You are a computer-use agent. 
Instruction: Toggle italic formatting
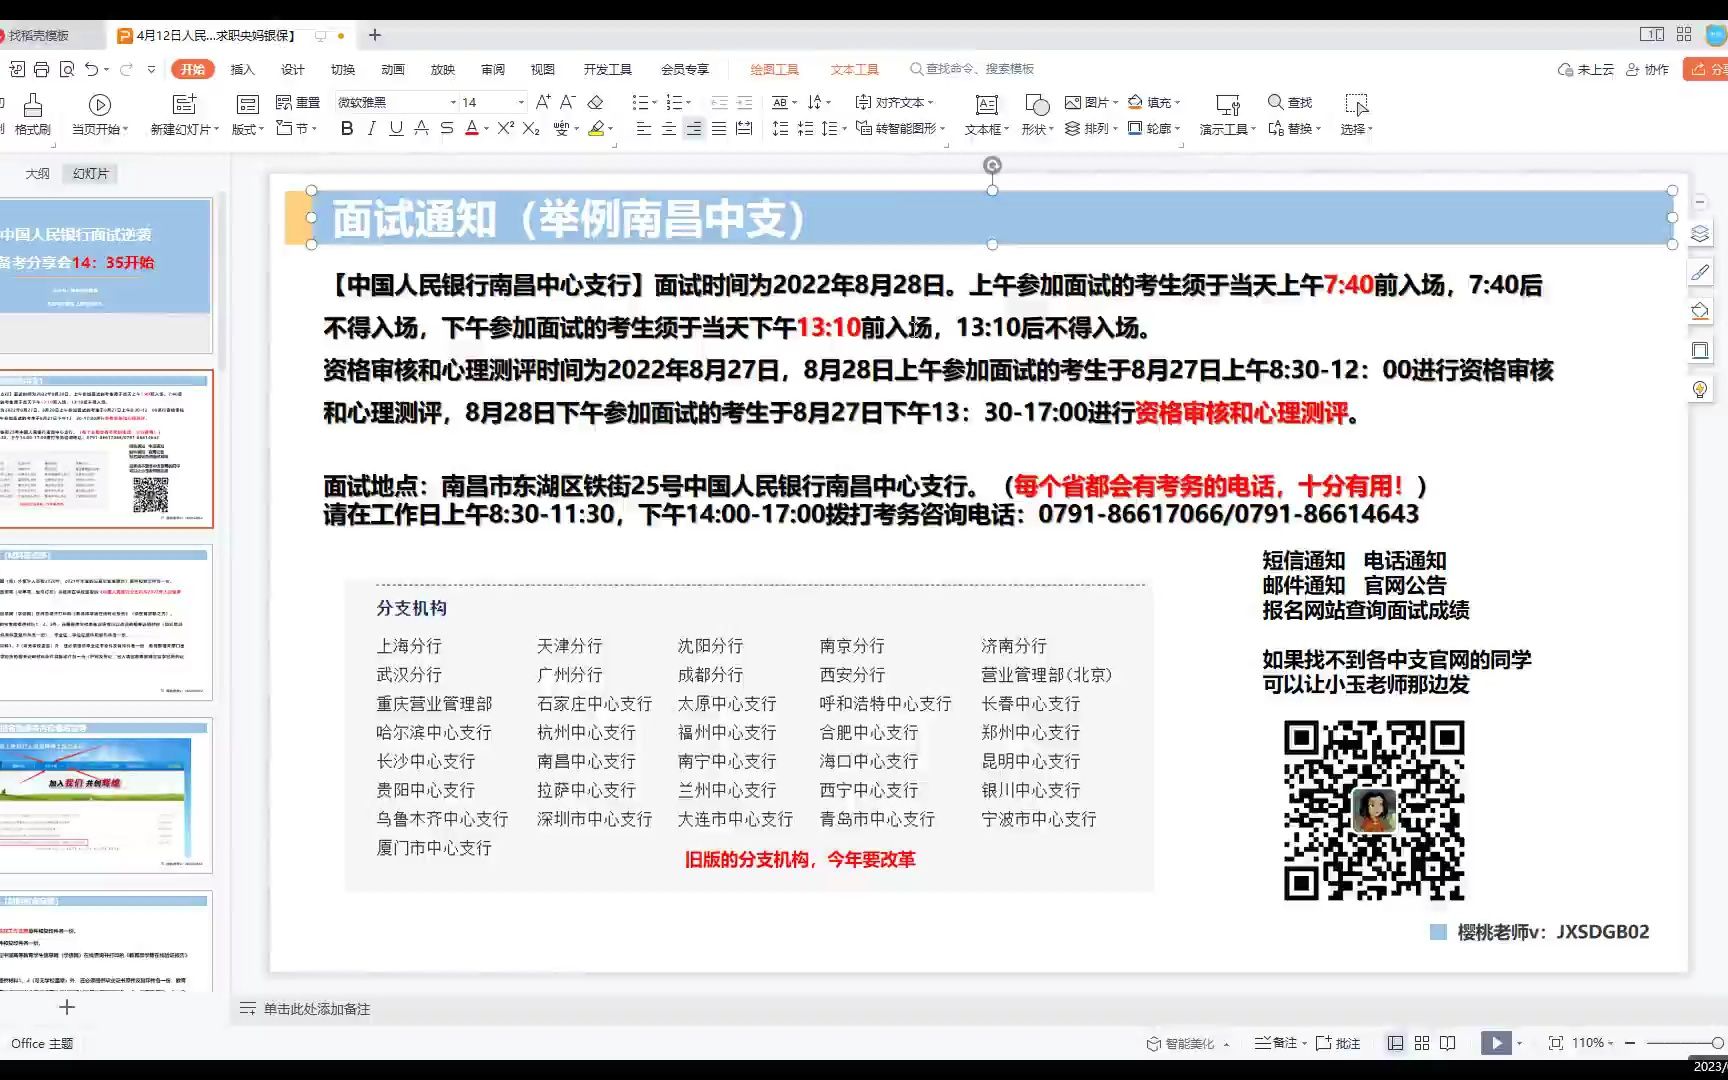click(x=372, y=128)
